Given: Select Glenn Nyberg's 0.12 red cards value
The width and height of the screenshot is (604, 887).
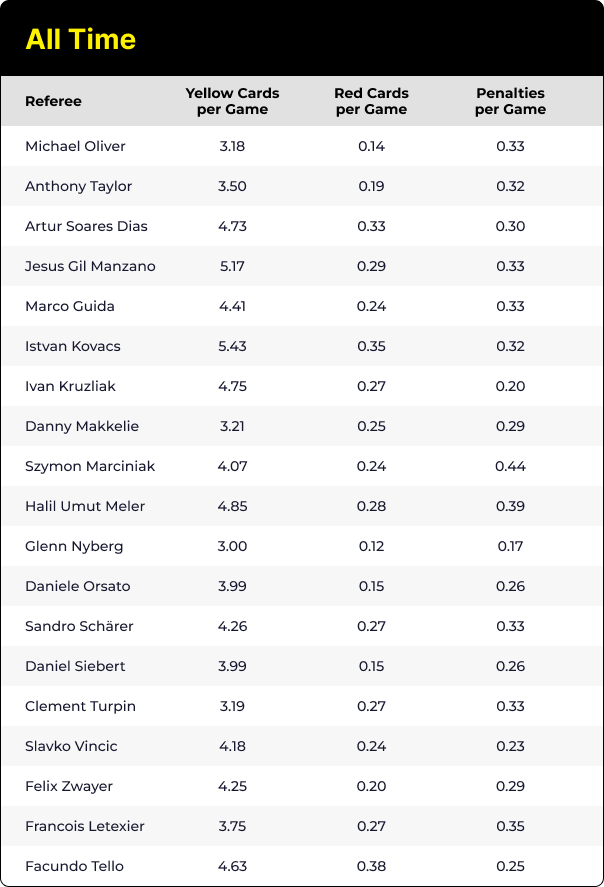Looking at the screenshot, I should point(372,546).
